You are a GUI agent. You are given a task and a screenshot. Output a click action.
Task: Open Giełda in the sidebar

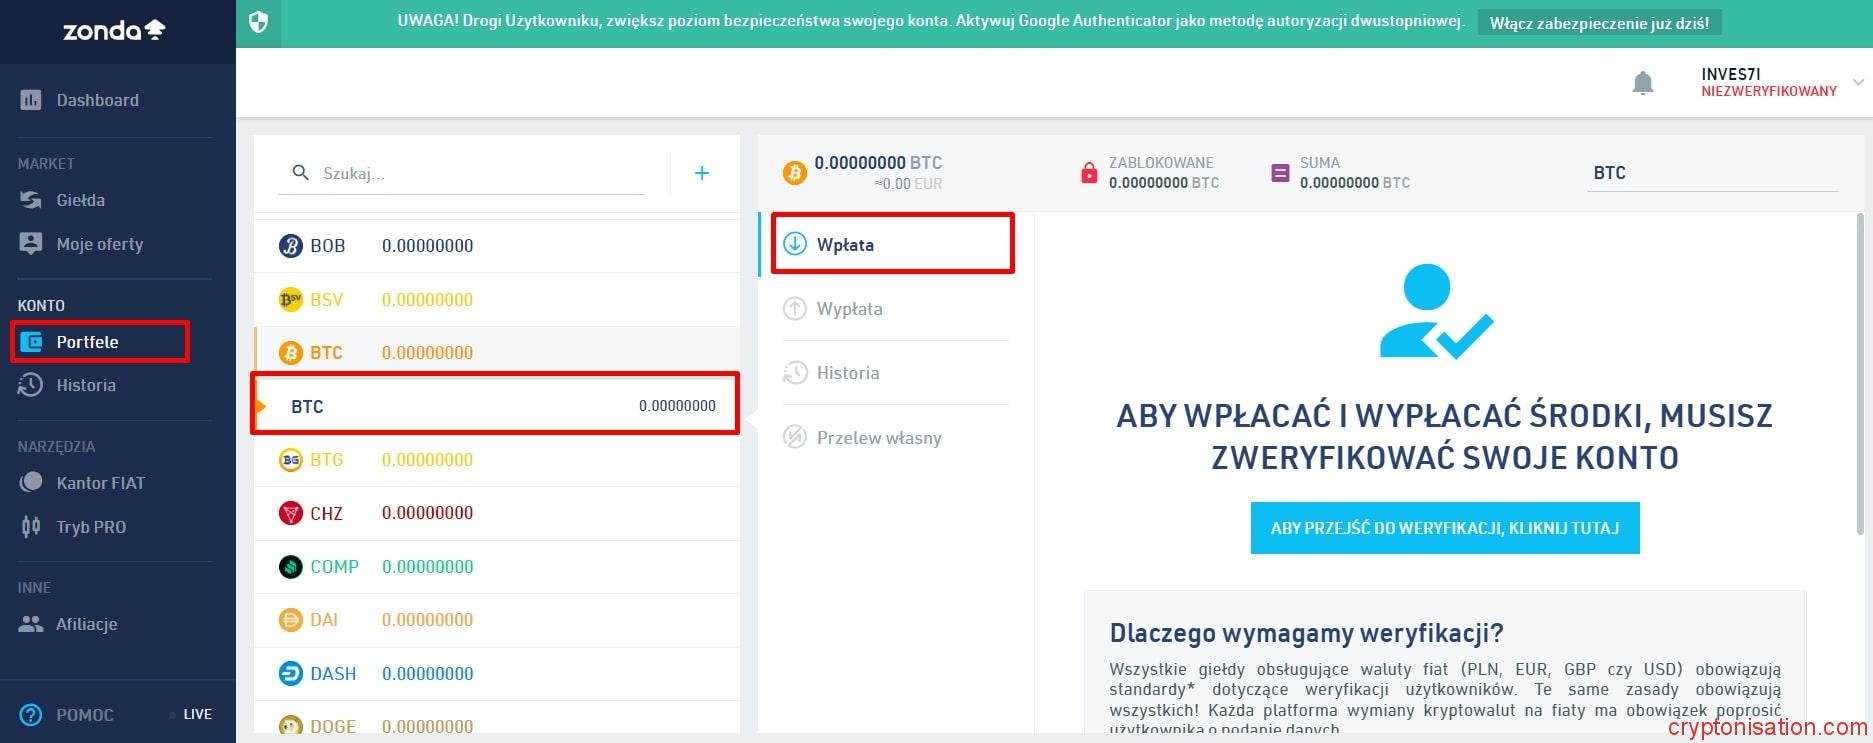[80, 200]
